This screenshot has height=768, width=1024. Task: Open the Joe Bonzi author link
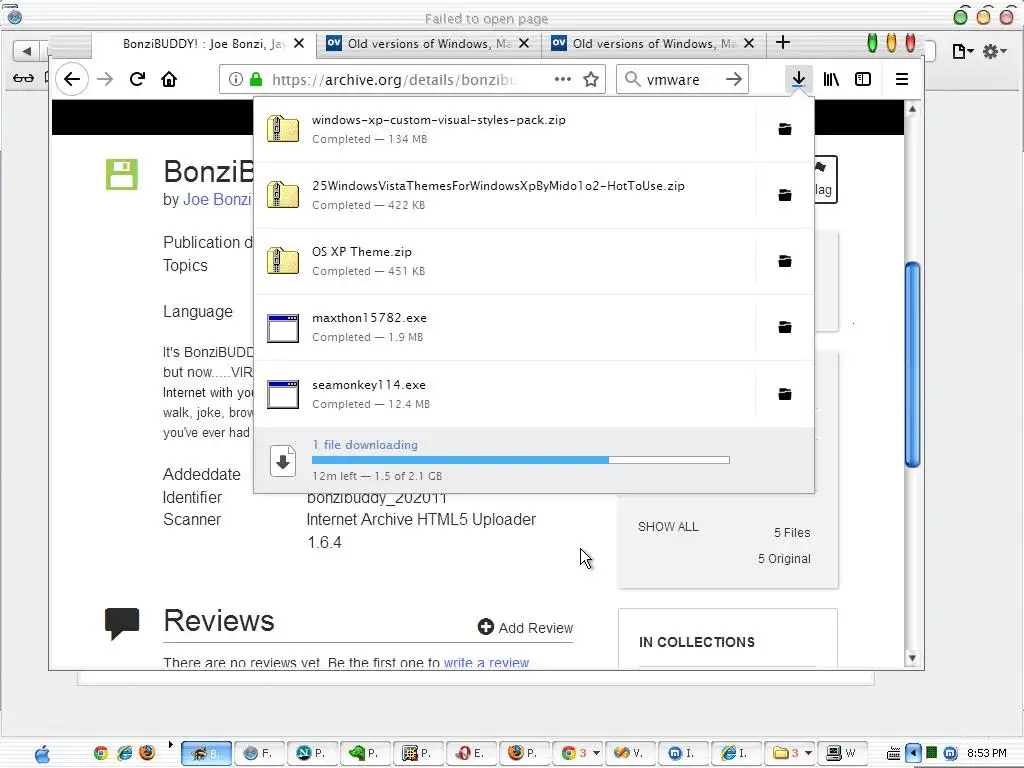217,199
